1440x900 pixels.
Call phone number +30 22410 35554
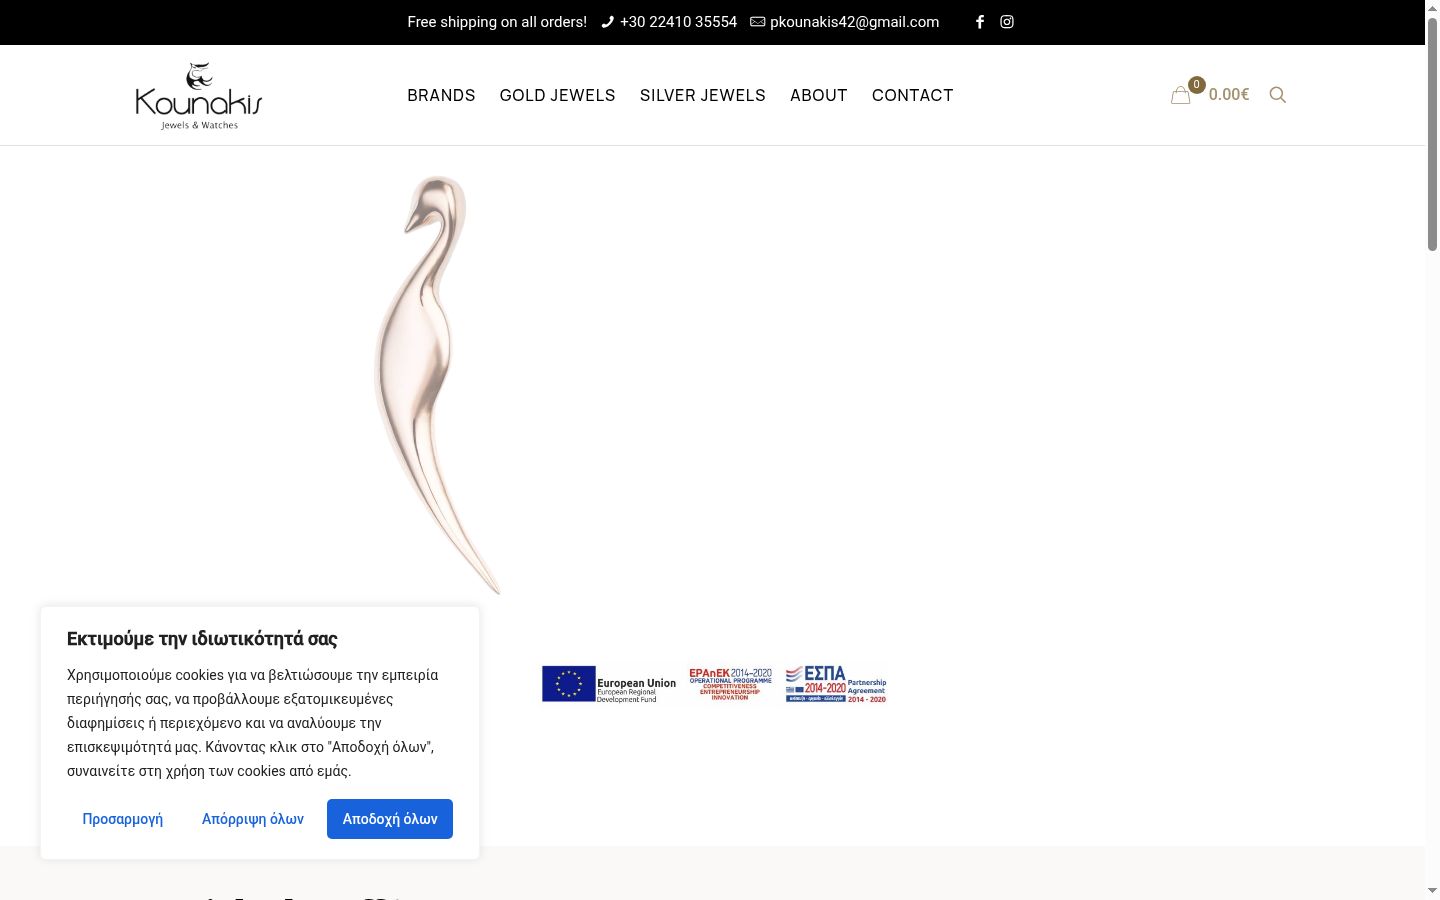pos(678,22)
